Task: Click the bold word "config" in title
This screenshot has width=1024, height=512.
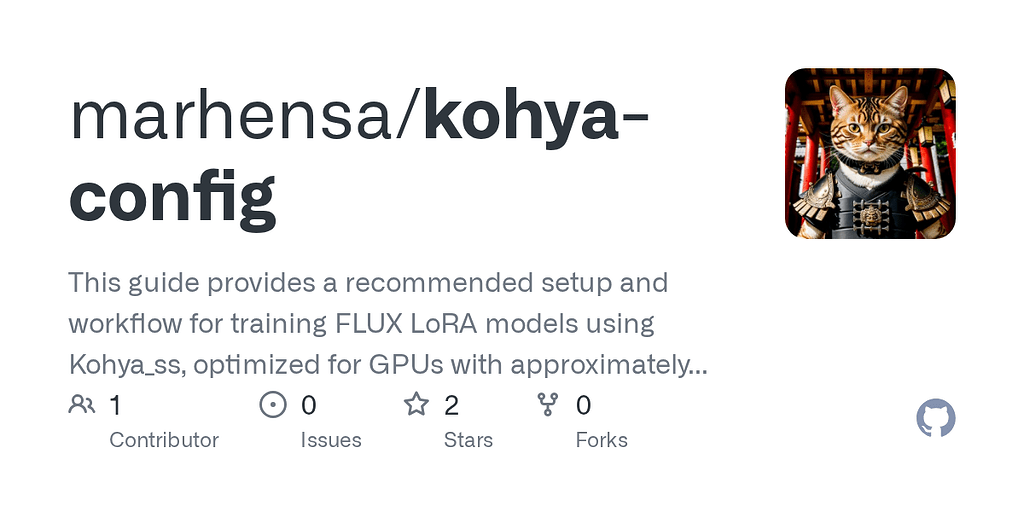Action: coord(172,194)
